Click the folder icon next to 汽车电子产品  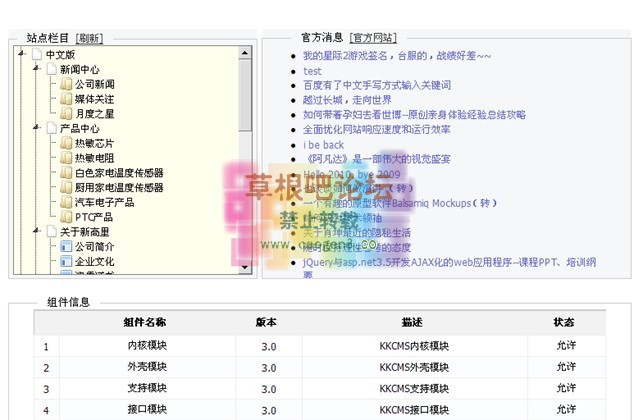click(66, 202)
